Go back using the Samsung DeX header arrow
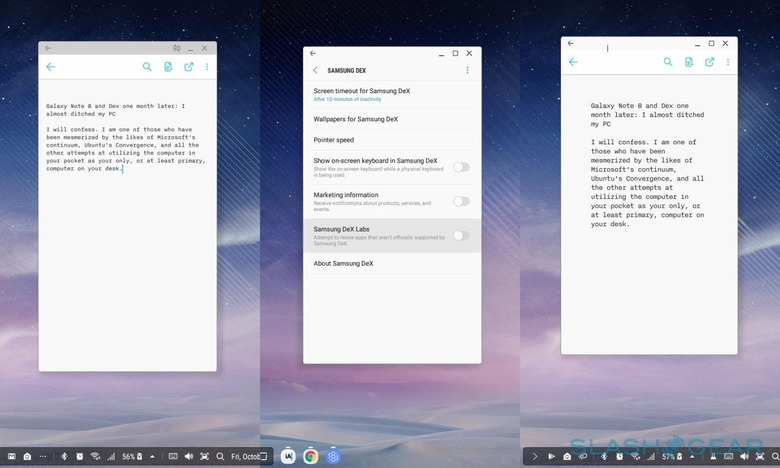 click(316, 71)
